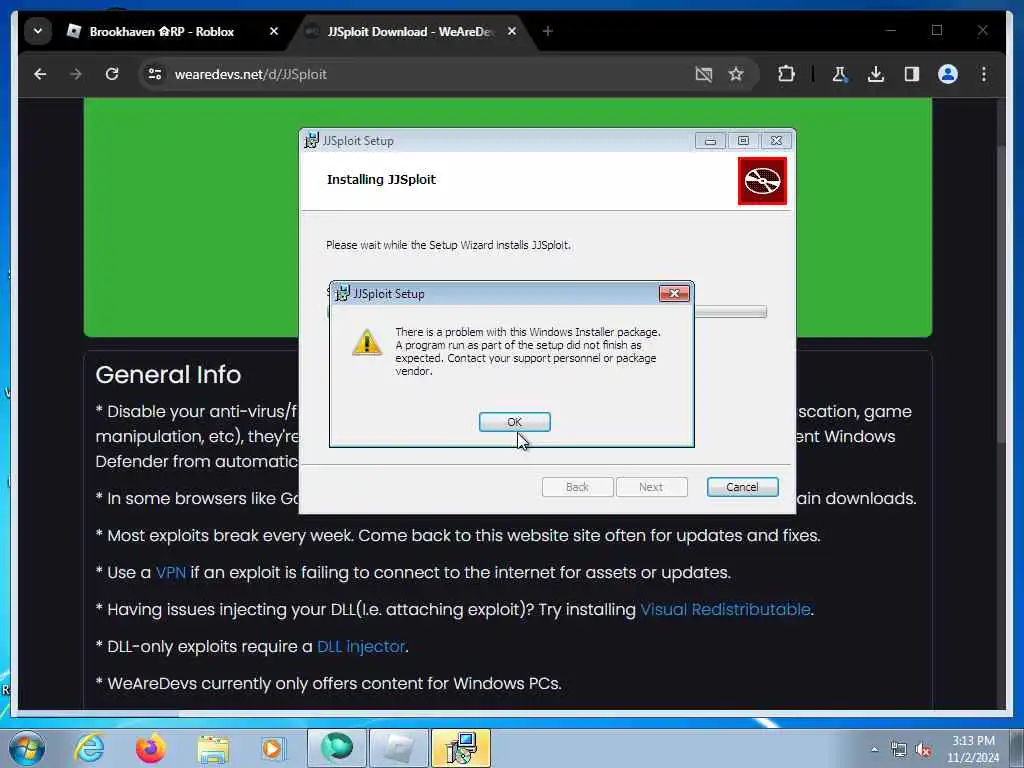This screenshot has height=768, width=1024.
Task: Click OK in the installer error dialog
Action: 515,422
